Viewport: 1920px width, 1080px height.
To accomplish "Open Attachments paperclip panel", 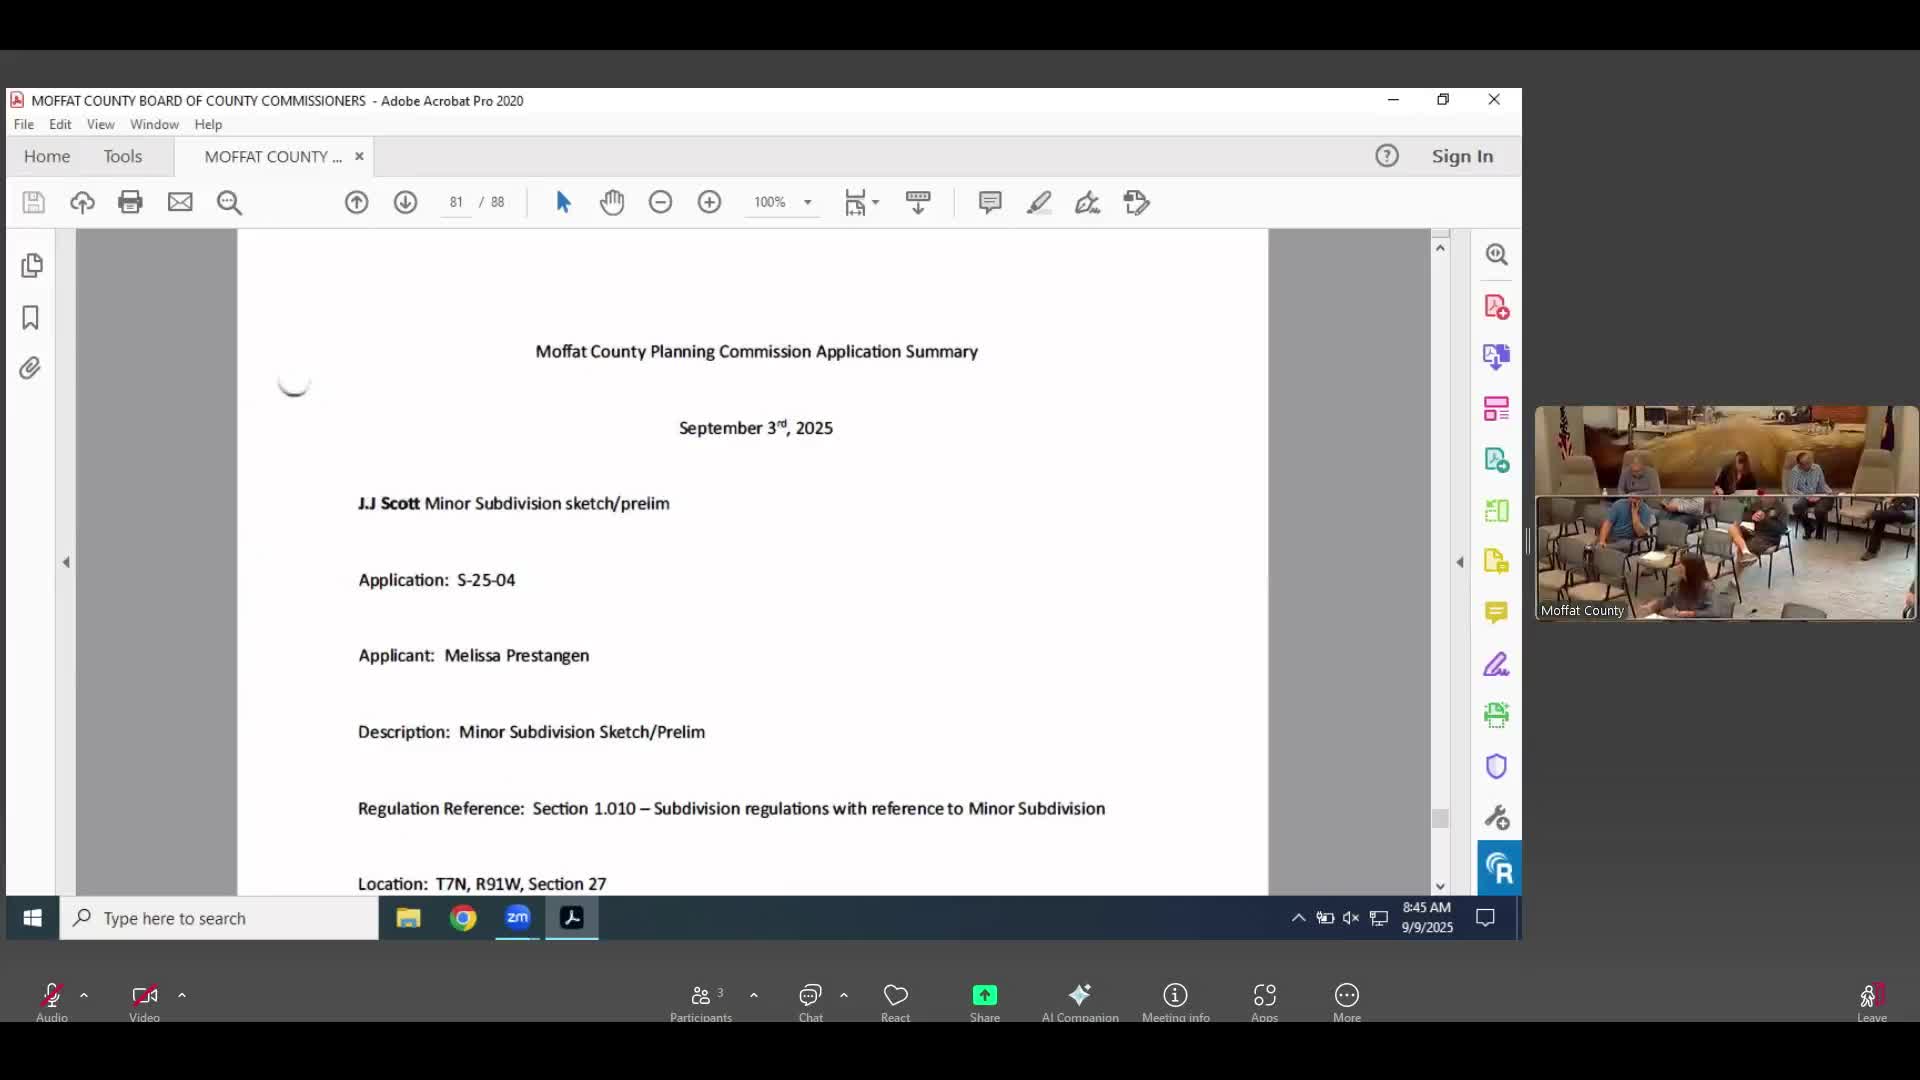I will coord(31,369).
